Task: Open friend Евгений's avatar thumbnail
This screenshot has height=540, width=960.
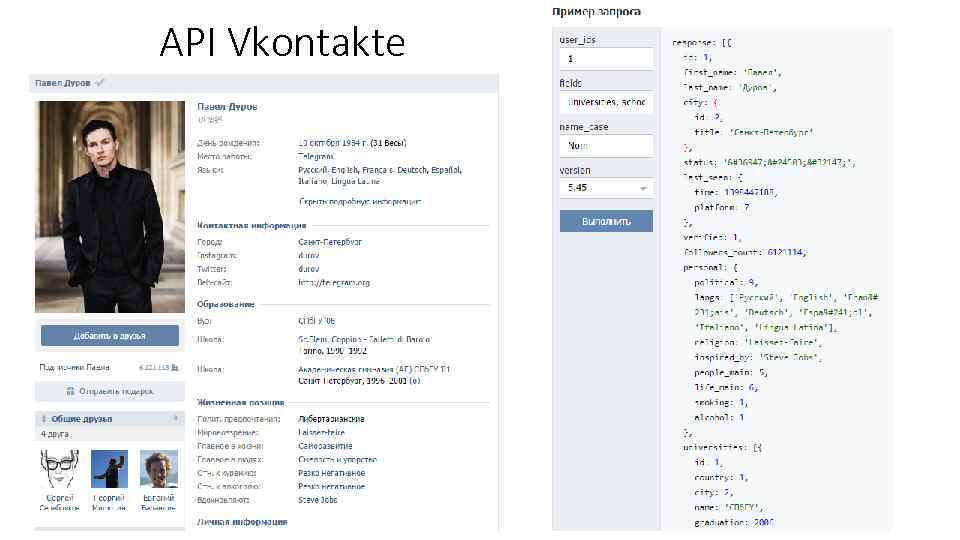Action: tap(159, 469)
